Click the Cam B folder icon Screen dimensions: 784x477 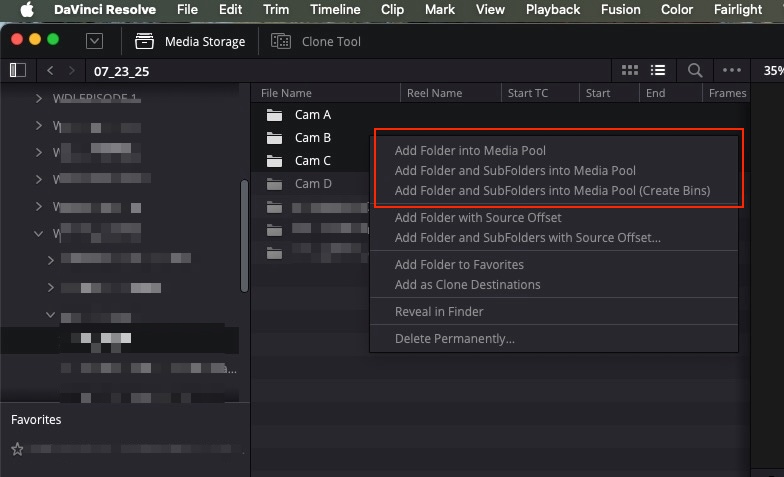(274, 138)
